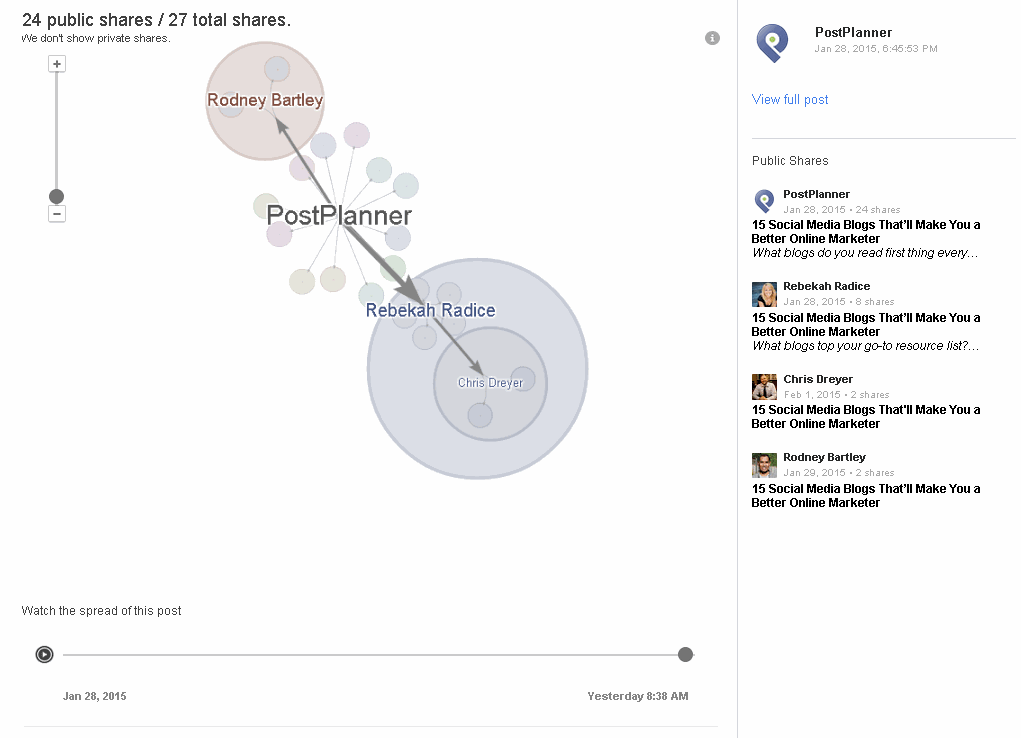Open Rodney Bartley's name in Public Shares
Image resolution: width=1021 pixels, height=738 pixels.
pos(824,457)
